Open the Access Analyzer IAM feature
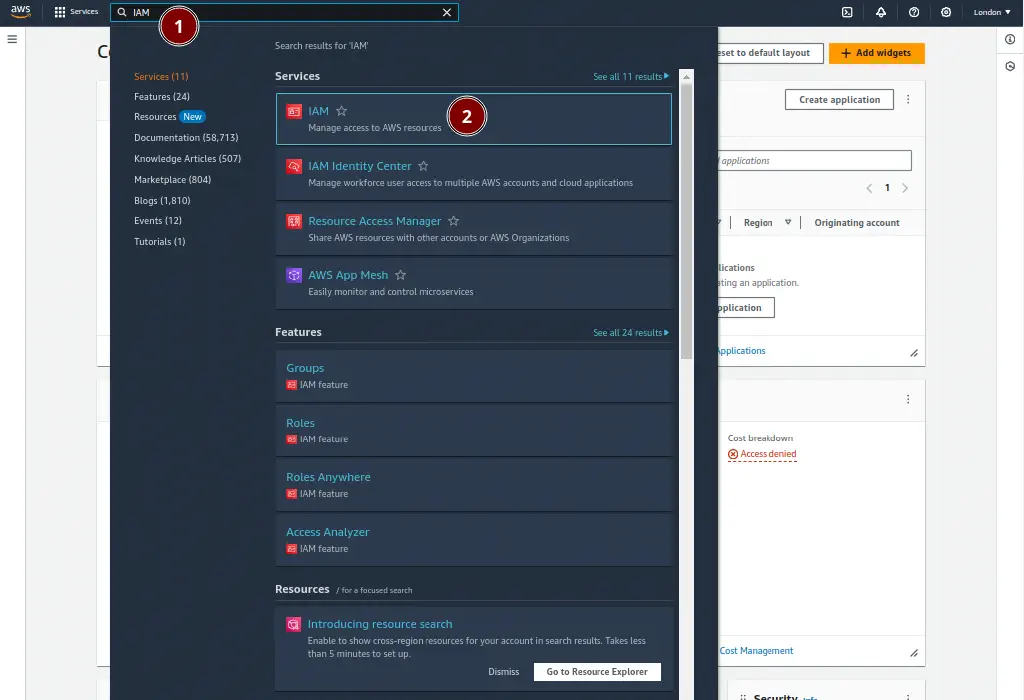 click(473, 540)
